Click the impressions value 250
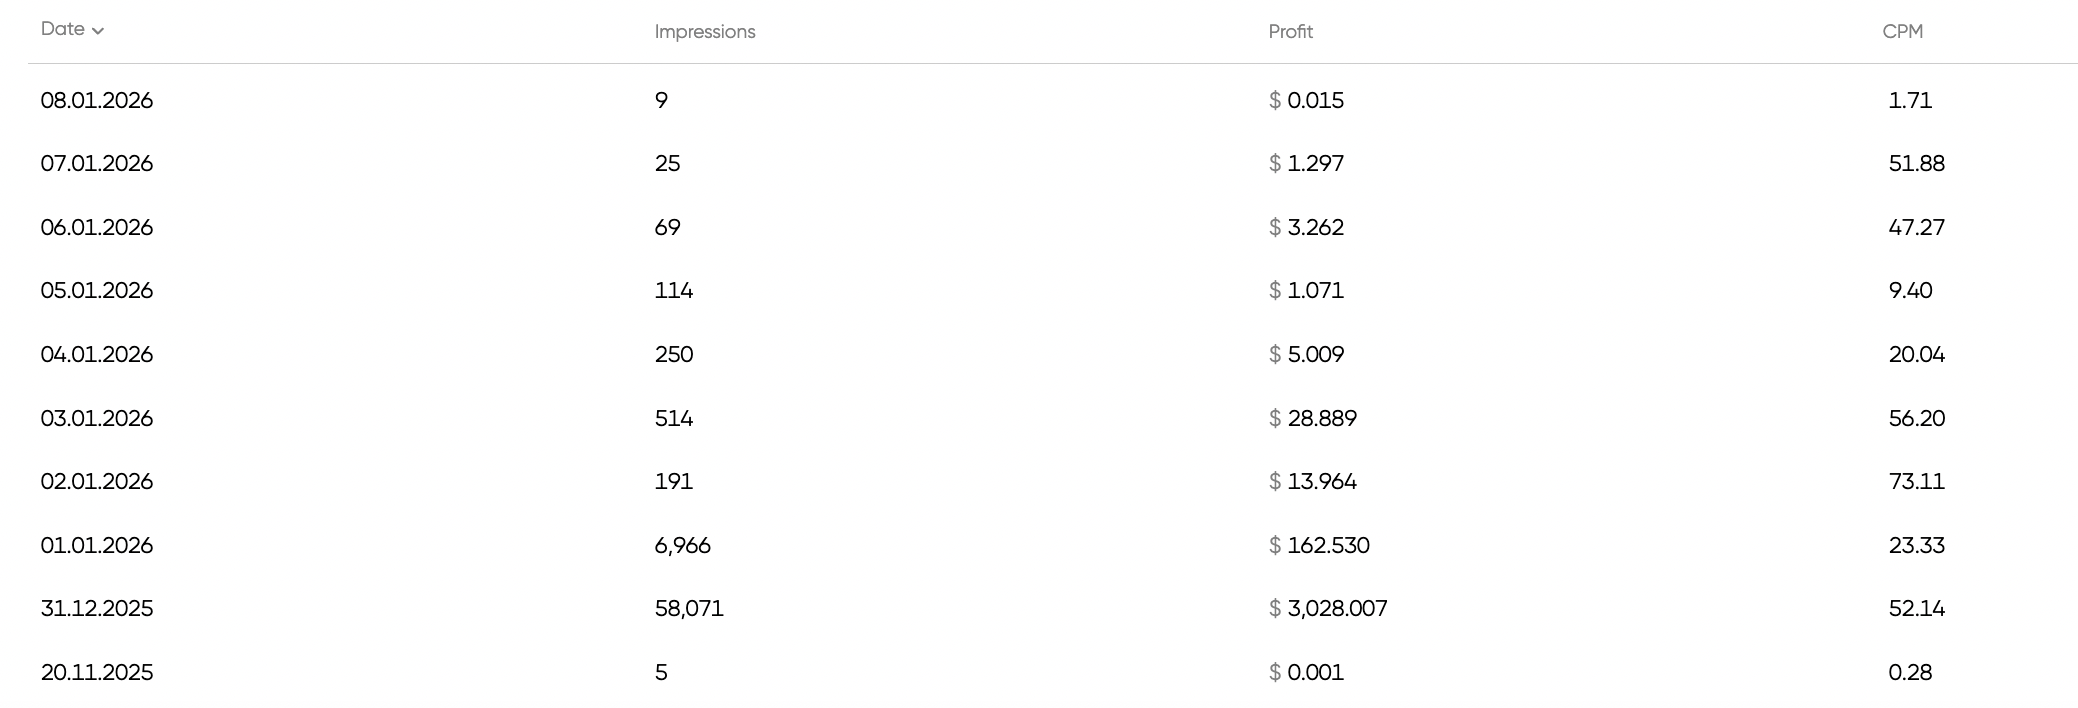 tap(674, 354)
